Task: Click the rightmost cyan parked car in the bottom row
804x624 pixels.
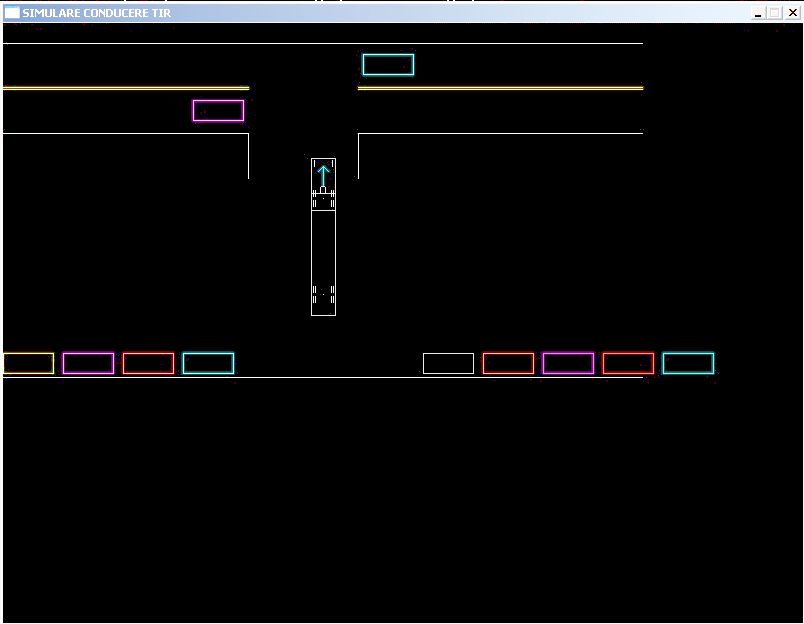Action: click(x=688, y=364)
